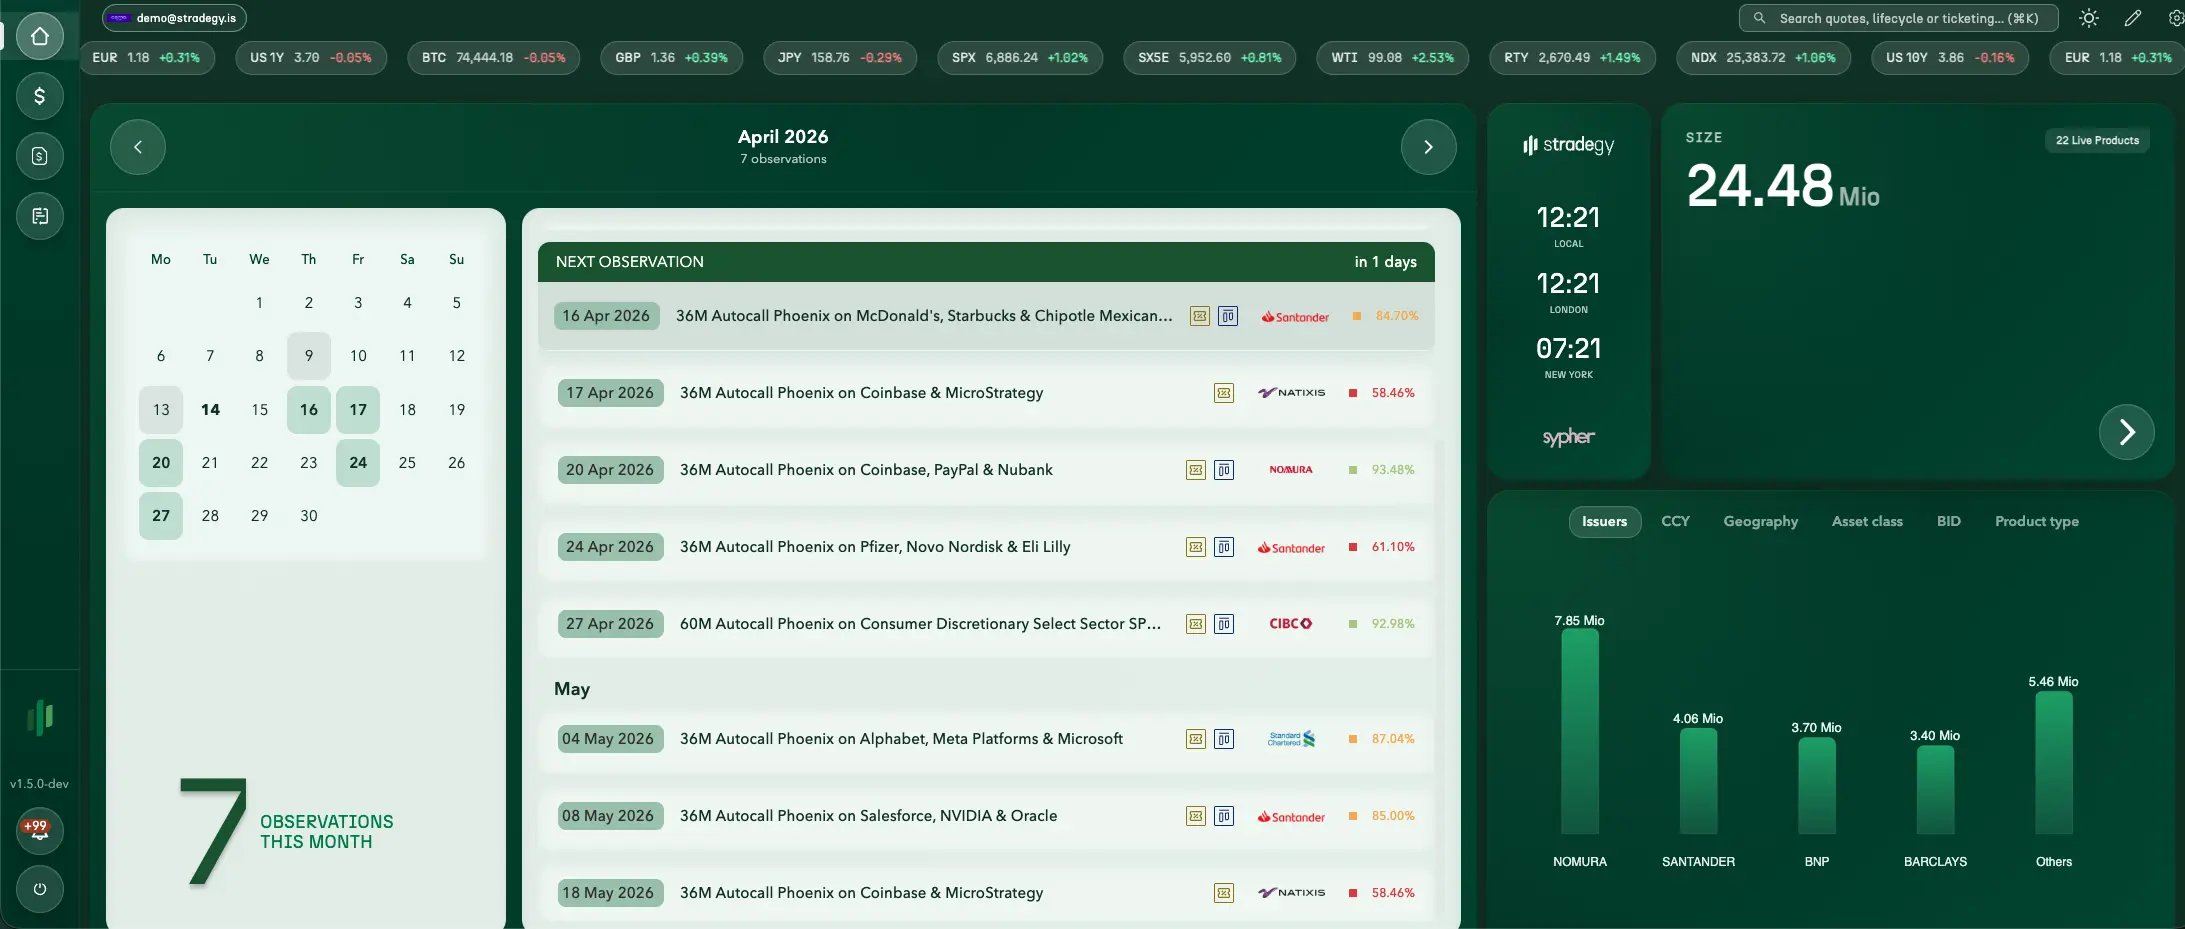
Task: Click the search quotes input field
Action: 1898,18
